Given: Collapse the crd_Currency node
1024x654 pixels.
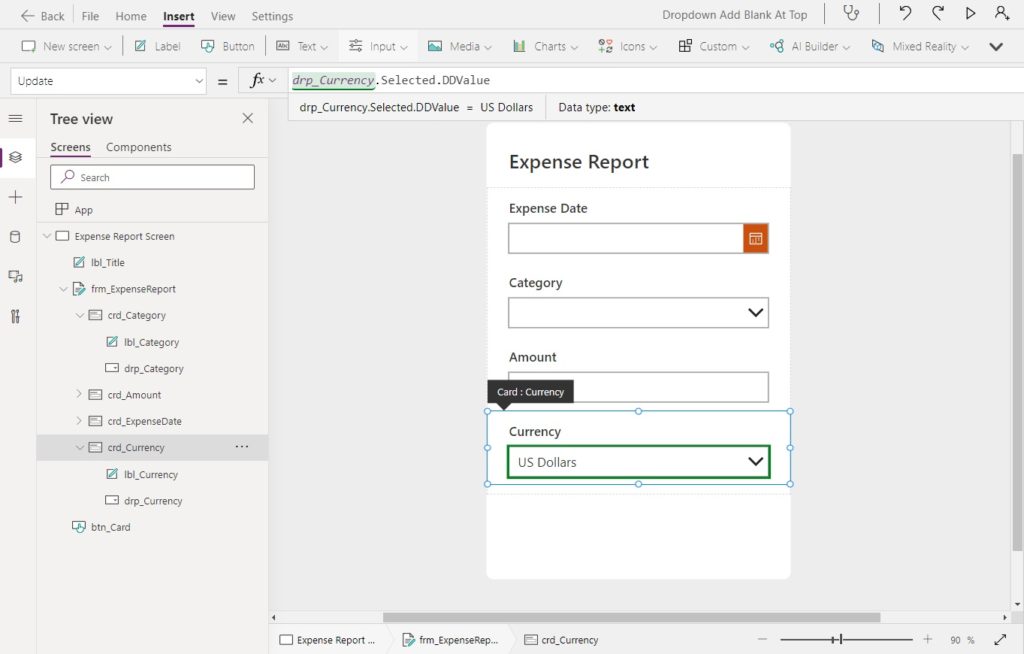Looking at the screenshot, I should tap(80, 448).
